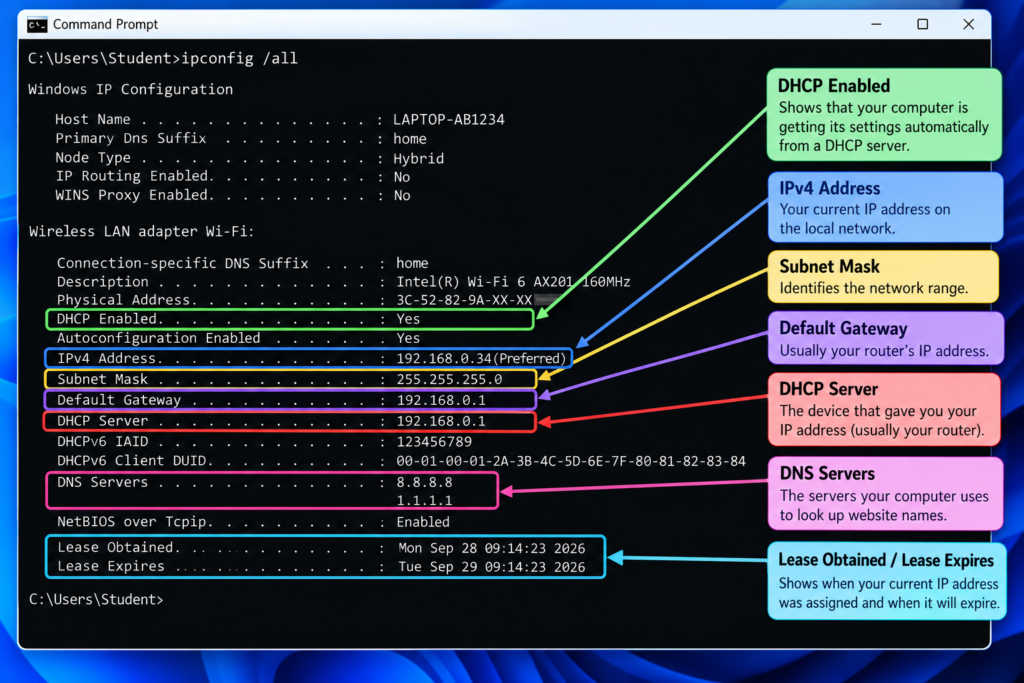Select the Host Name value LAPTOP-AB1234
This screenshot has height=683, width=1024.
pos(449,119)
